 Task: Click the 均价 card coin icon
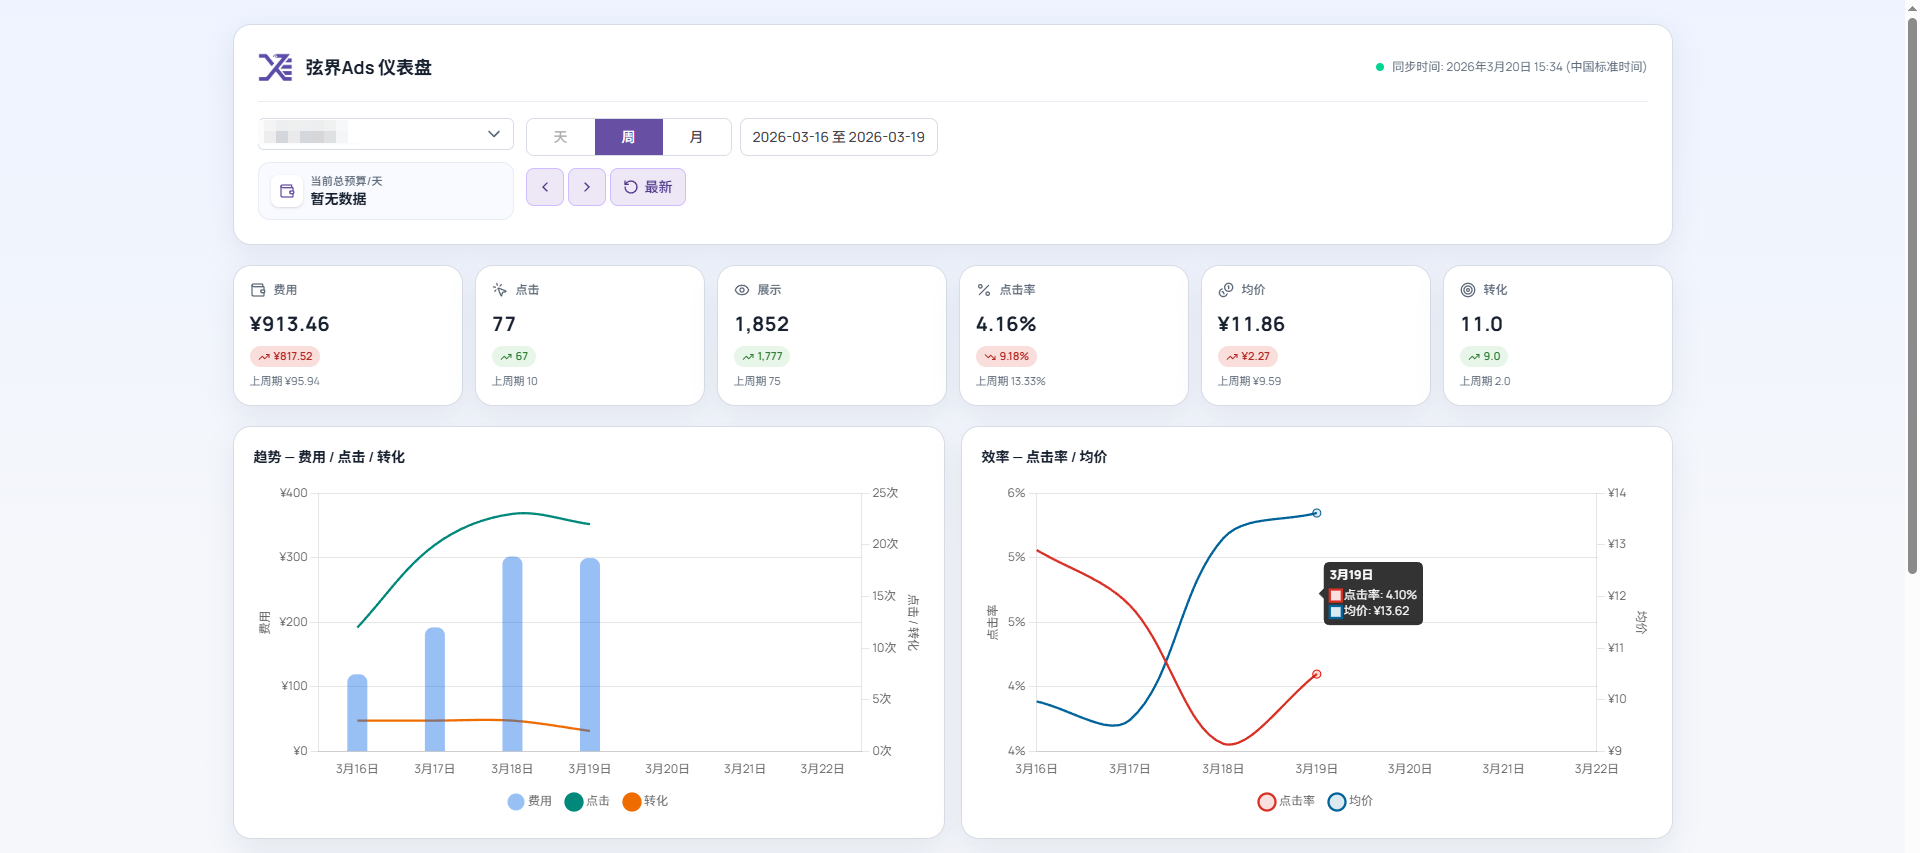1226,290
